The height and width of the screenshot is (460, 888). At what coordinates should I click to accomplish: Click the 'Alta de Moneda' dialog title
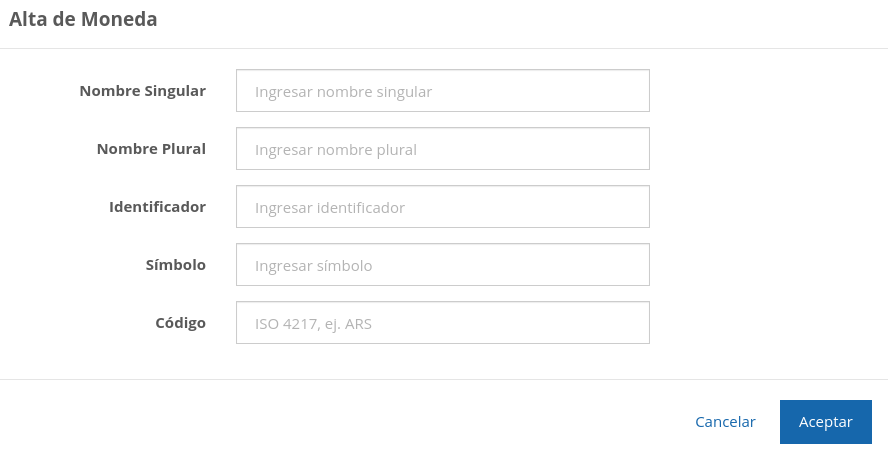click(x=83, y=19)
